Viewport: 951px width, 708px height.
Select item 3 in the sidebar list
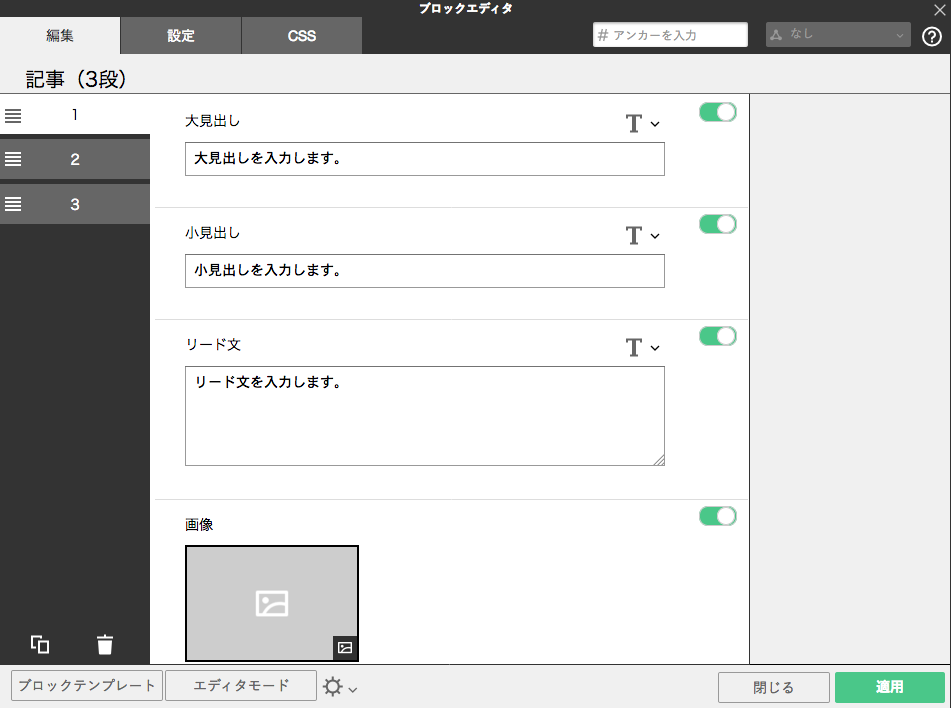(x=75, y=204)
